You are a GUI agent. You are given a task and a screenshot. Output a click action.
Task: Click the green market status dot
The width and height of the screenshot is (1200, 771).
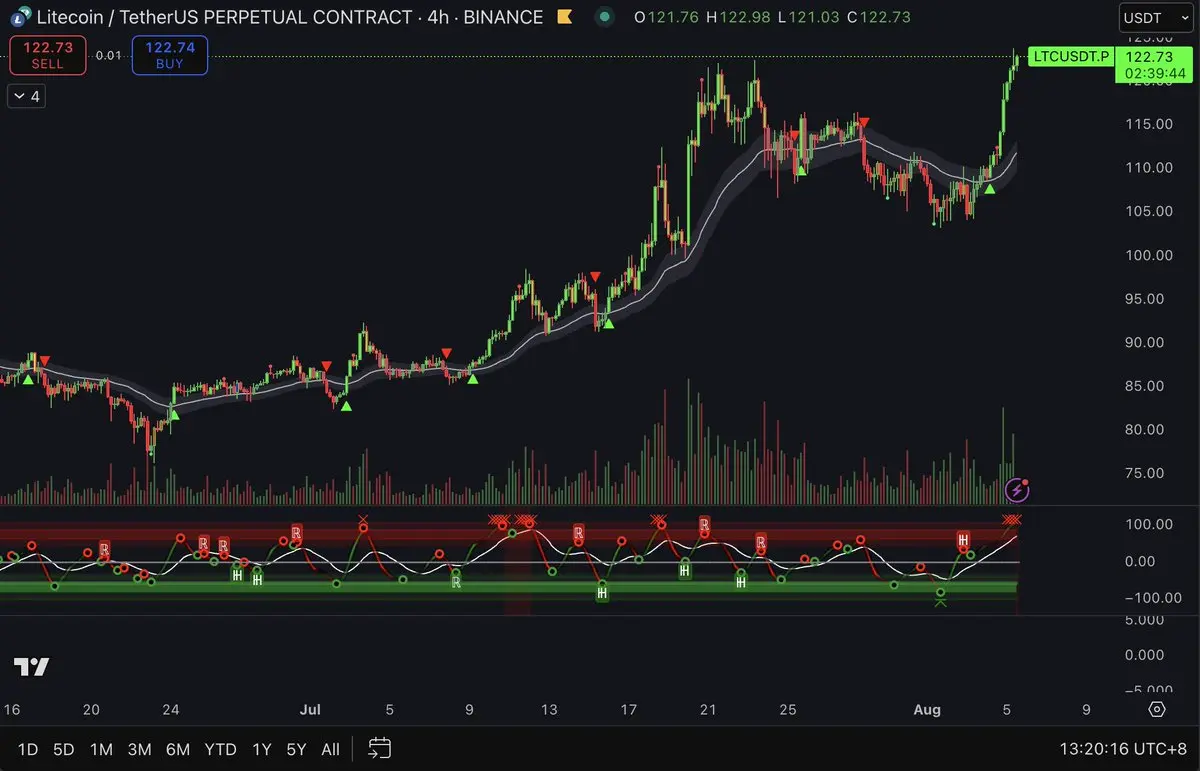604,17
